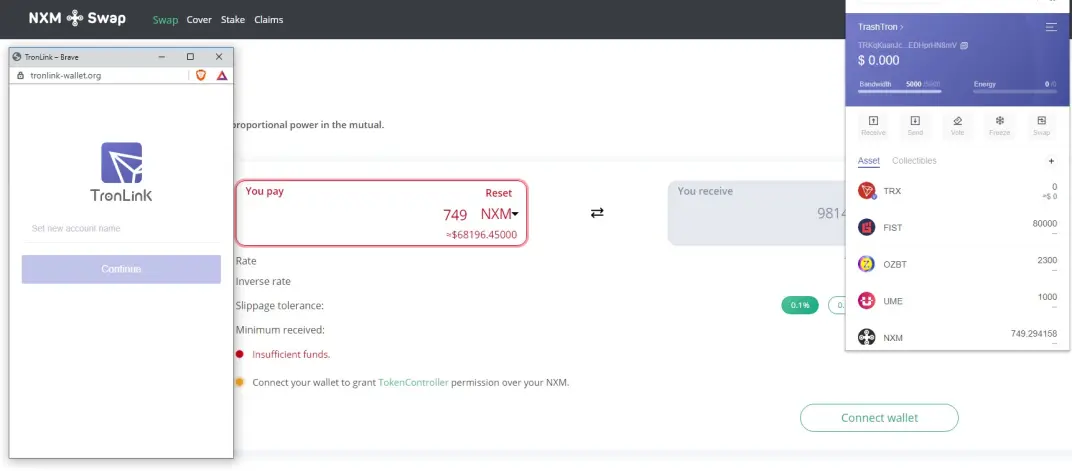This screenshot has height=471, width=1072.
Task: Click the You receive amount box
Action: (x=757, y=213)
